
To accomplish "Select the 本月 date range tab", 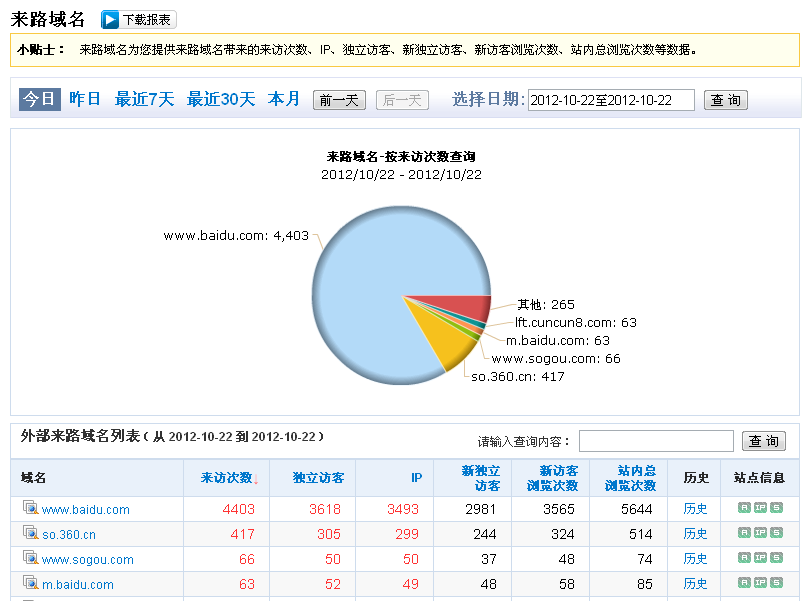I will tap(284, 99).
